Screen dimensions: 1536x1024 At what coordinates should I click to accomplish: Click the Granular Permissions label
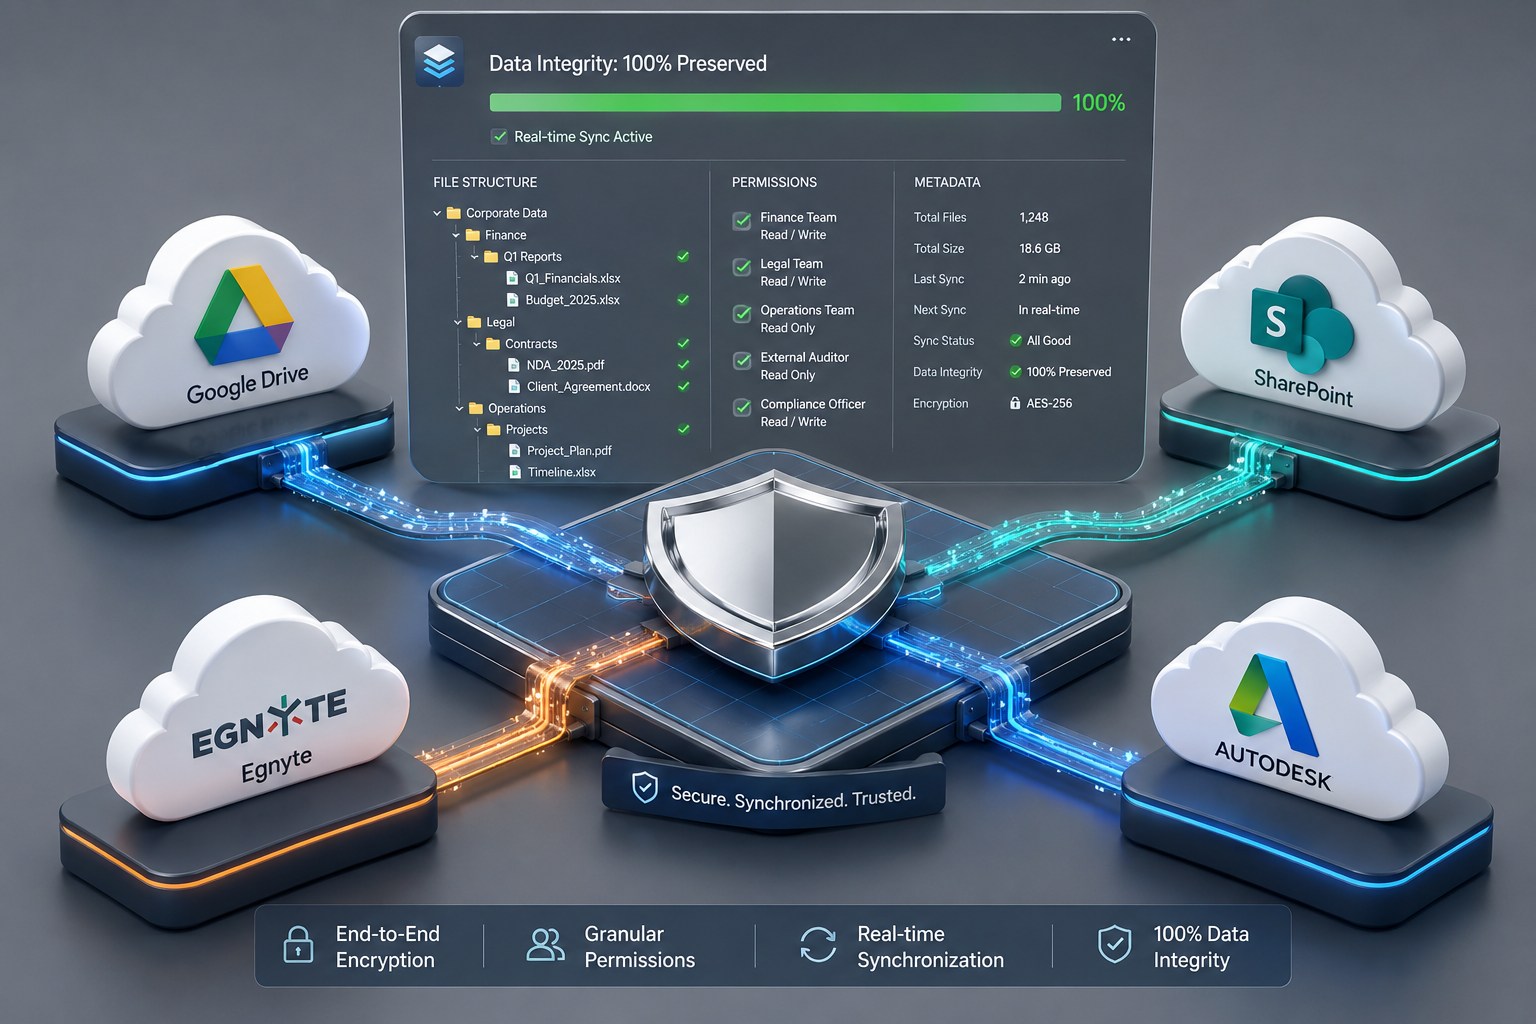[x=639, y=947]
